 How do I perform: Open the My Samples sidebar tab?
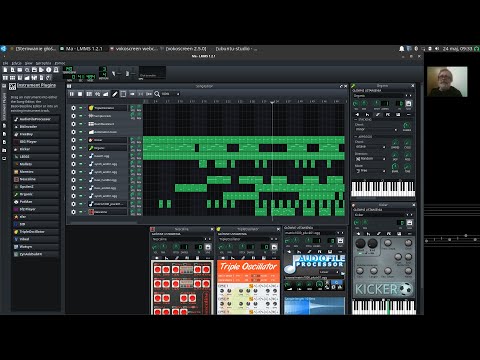click(x=4, y=134)
